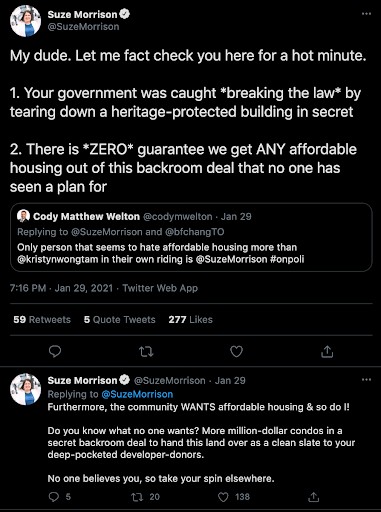Open the quoted Cody Matthew Welton tweet
The height and width of the screenshot is (512, 381).
coord(191,237)
